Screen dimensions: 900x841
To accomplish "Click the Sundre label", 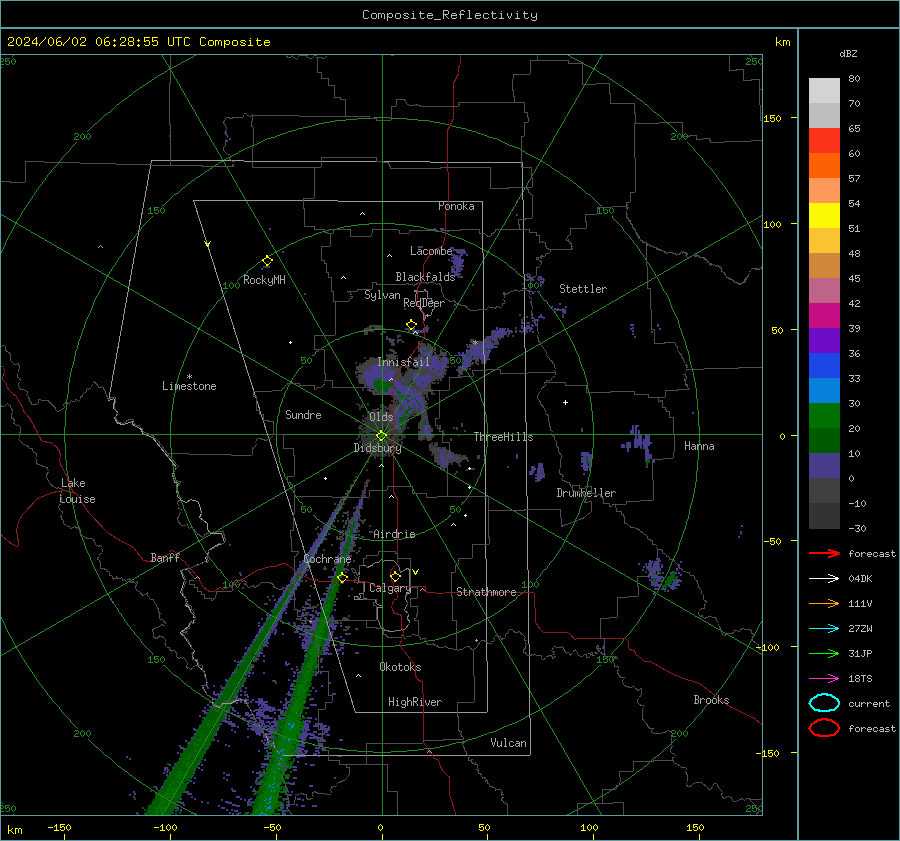I will pyautogui.click(x=303, y=415).
